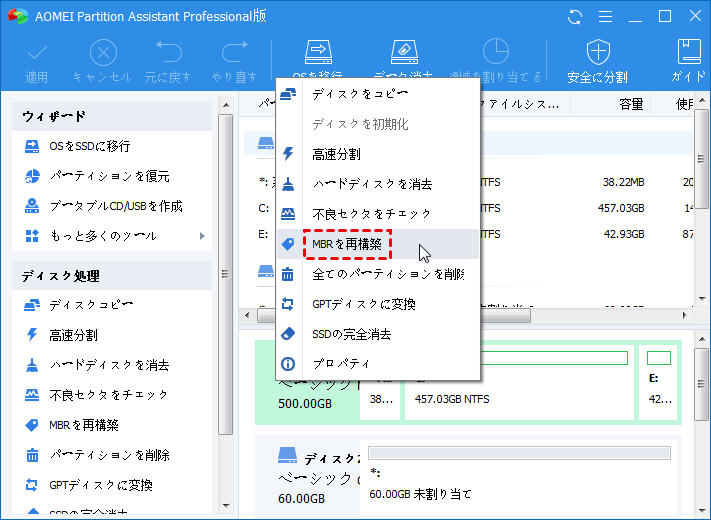The height and width of the screenshot is (520, 711).
Task: Click the Redo (やり直す) arrow icon
Action: [x=234, y=52]
